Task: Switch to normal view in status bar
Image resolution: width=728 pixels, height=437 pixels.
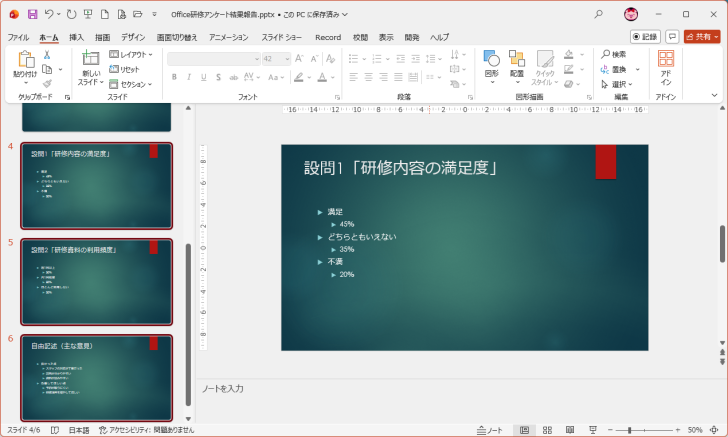Action: [x=525, y=430]
